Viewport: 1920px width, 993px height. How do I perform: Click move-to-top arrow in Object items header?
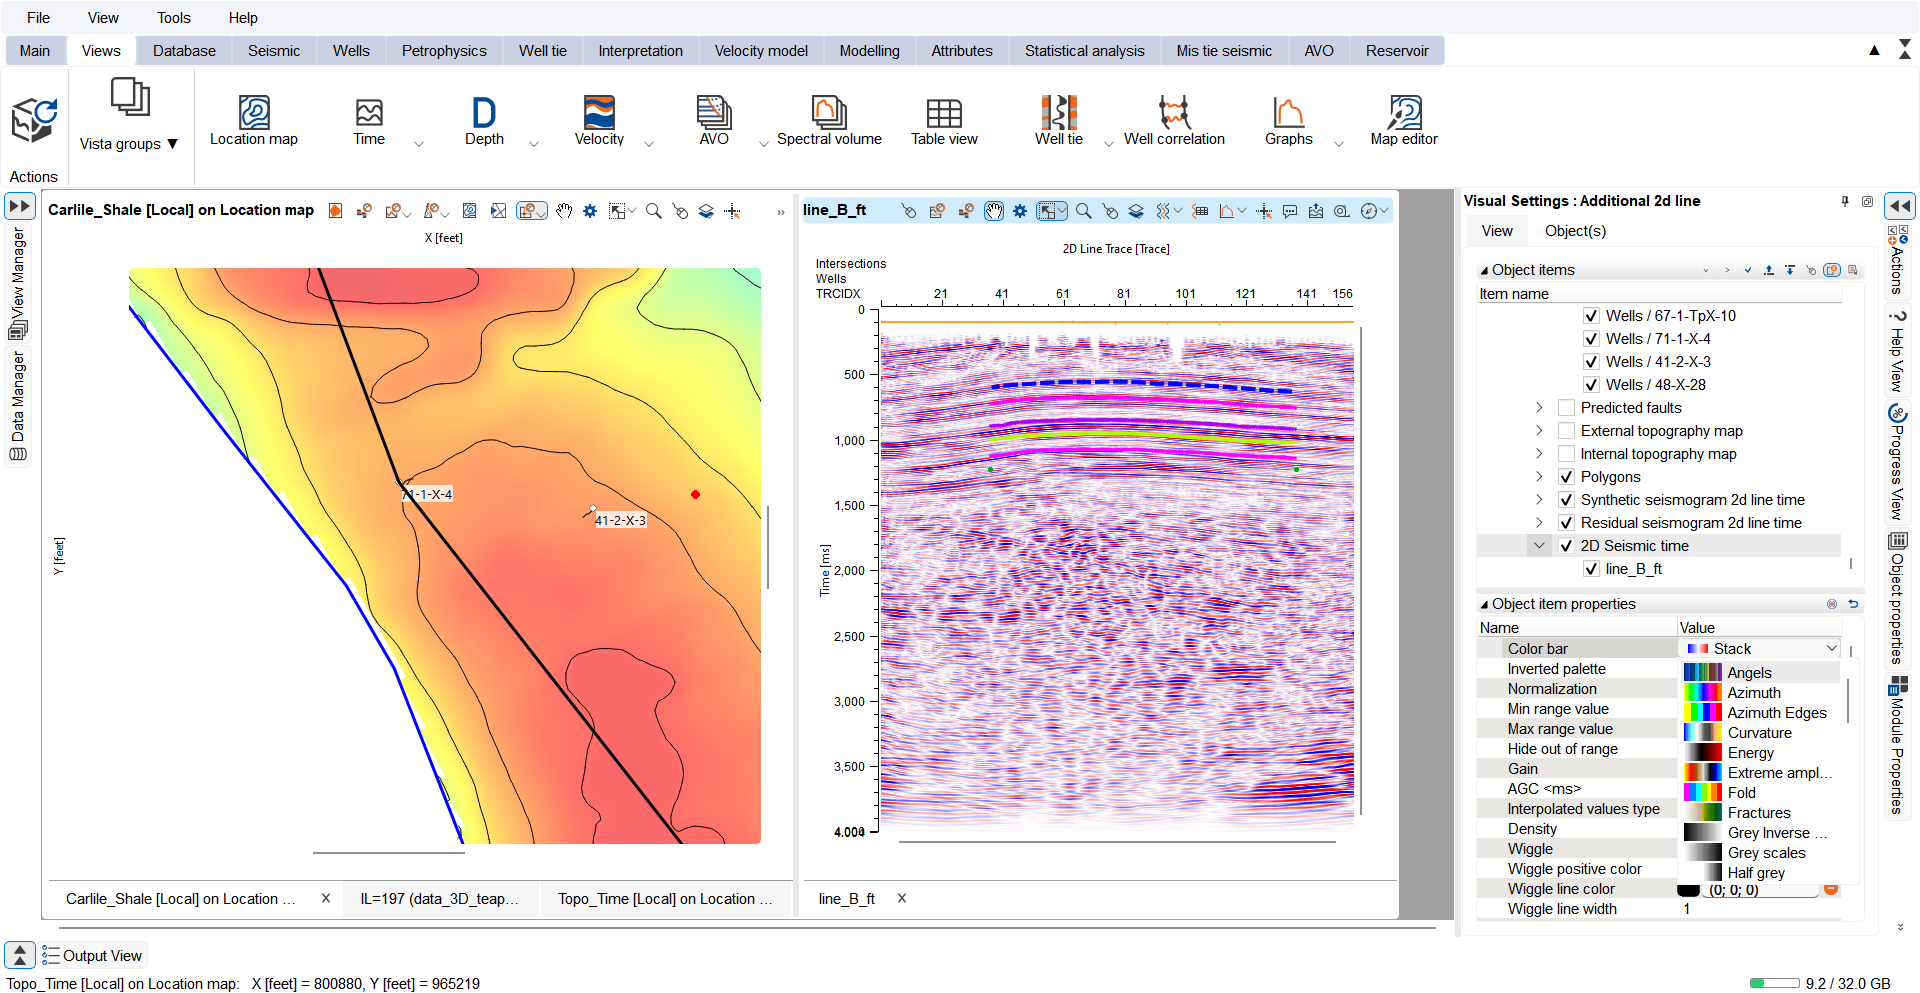click(1769, 270)
